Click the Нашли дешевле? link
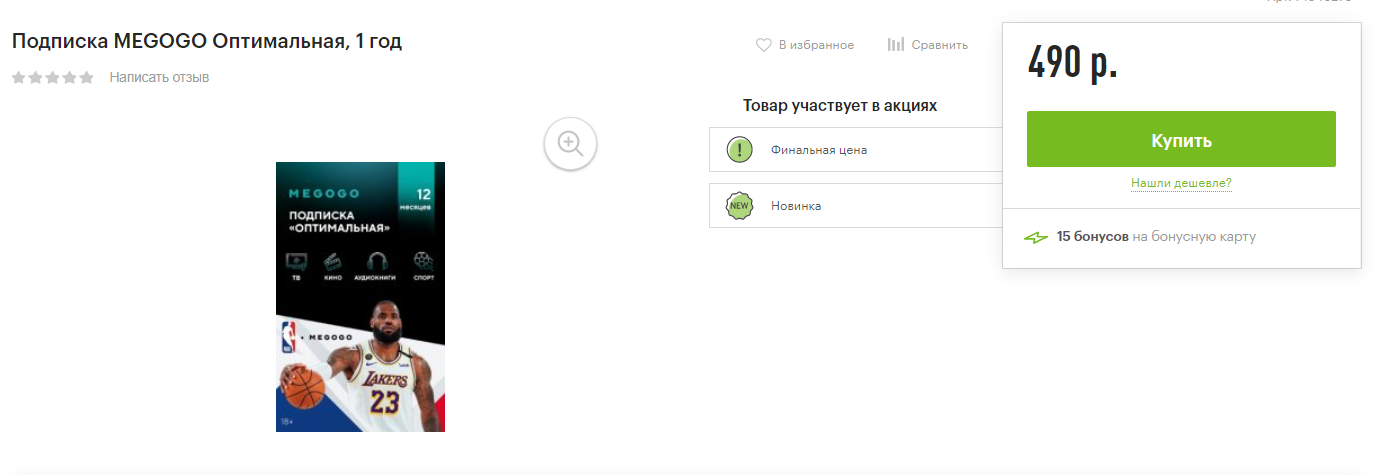The width and height of the screenshot is (1377, 475). (1181, 184)
